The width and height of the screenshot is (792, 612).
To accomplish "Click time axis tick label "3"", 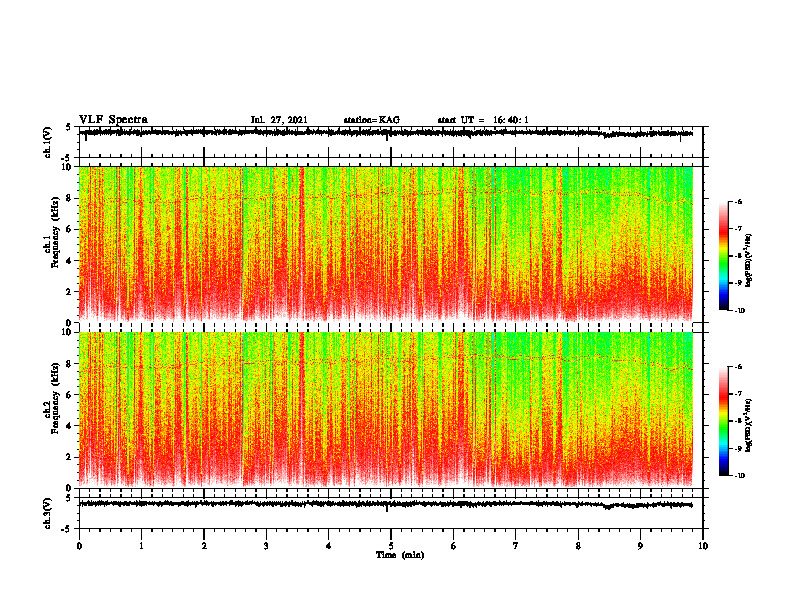I will [x=266, y=546].
